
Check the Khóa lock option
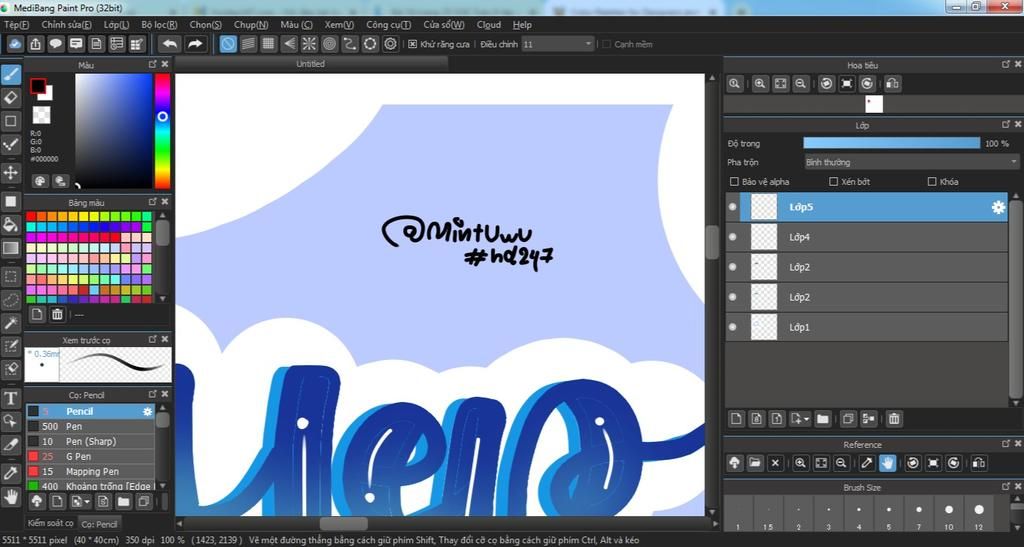coord(932,181)
